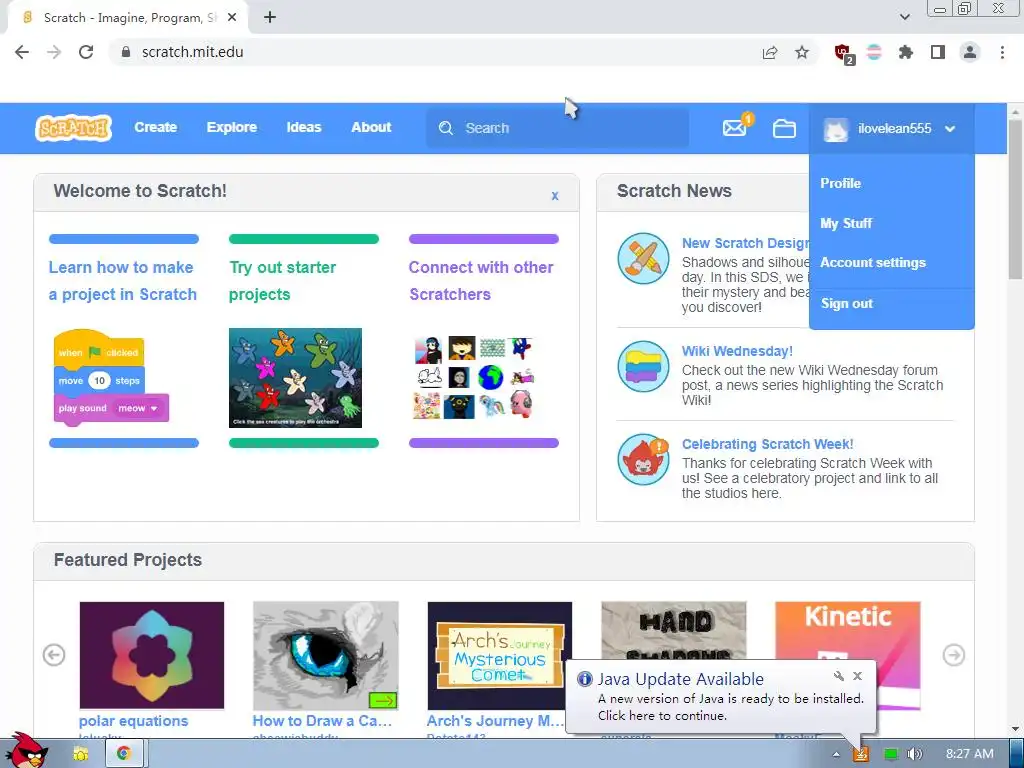Open Ideas in the navigation bar

point(304,127)
